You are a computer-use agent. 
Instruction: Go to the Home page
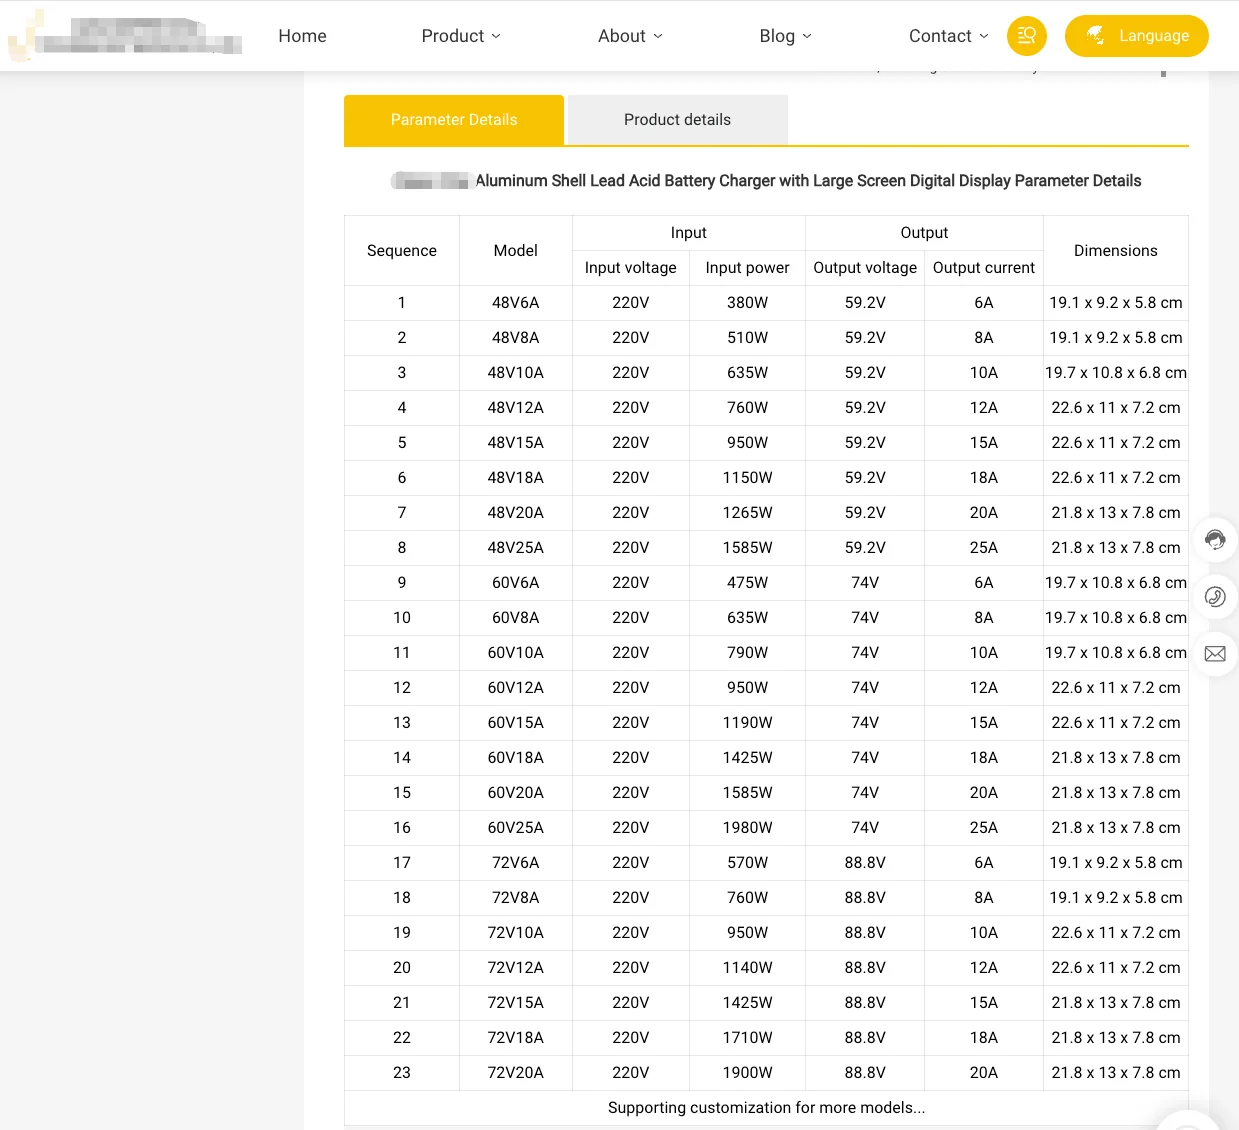[302, 36]
